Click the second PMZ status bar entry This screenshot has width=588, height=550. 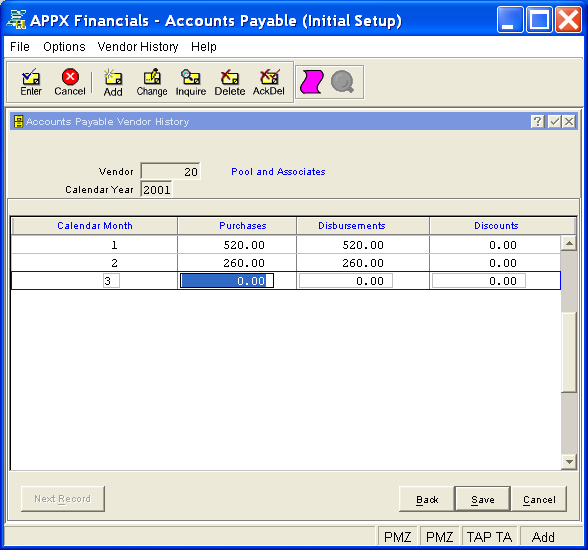(440, 537)
